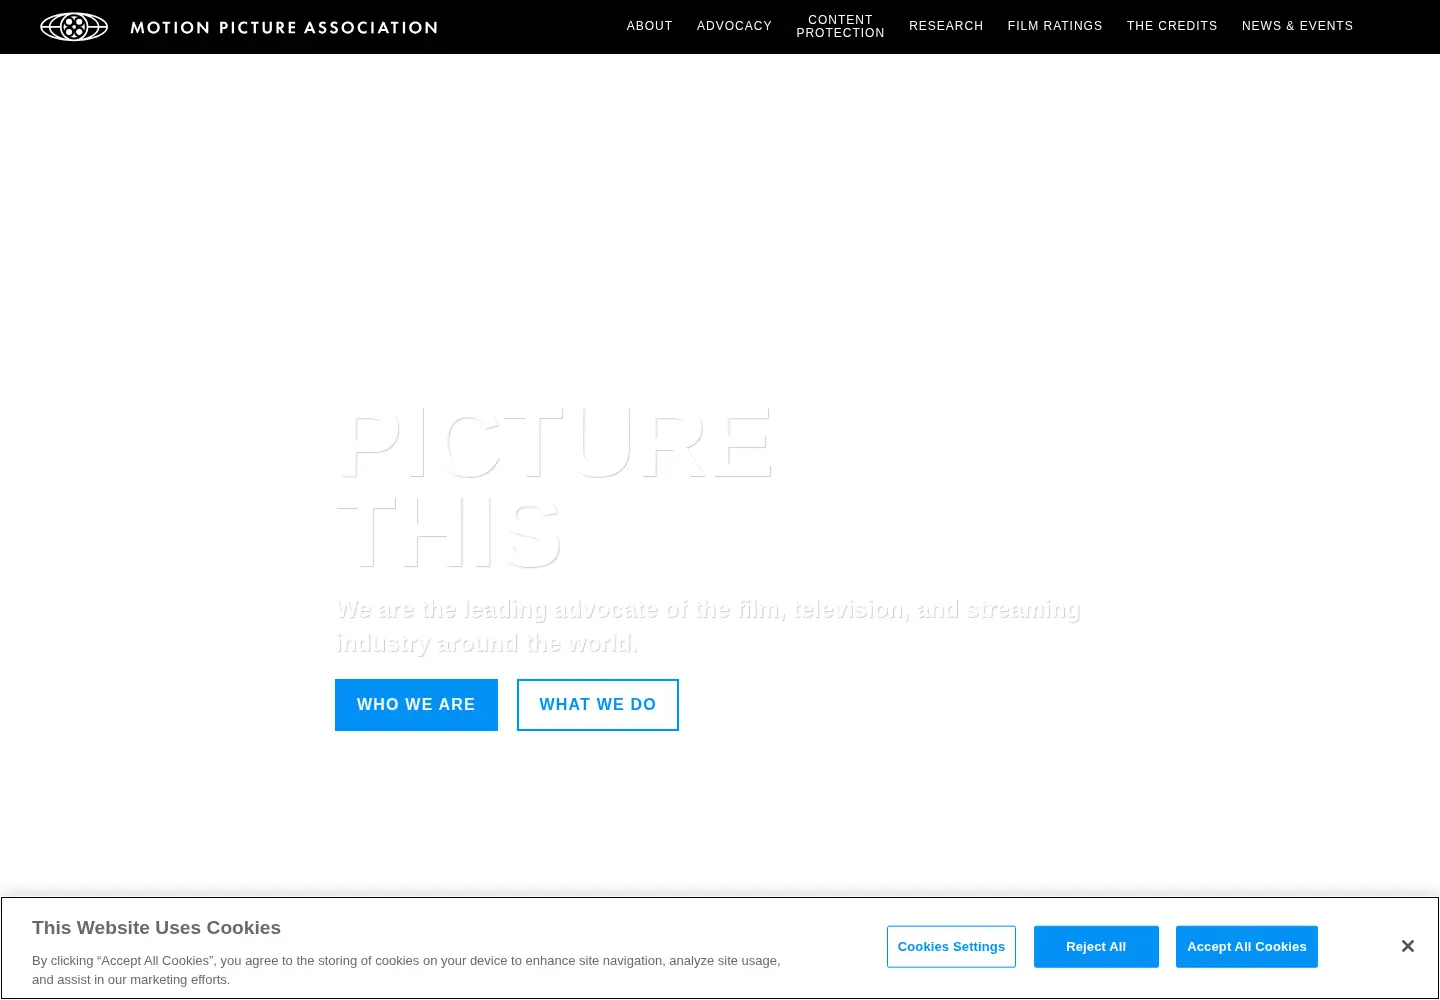Navigate to Film Ratings
The height and width of the screenshot is (1000, 1440).
(x=1055, y=26)
